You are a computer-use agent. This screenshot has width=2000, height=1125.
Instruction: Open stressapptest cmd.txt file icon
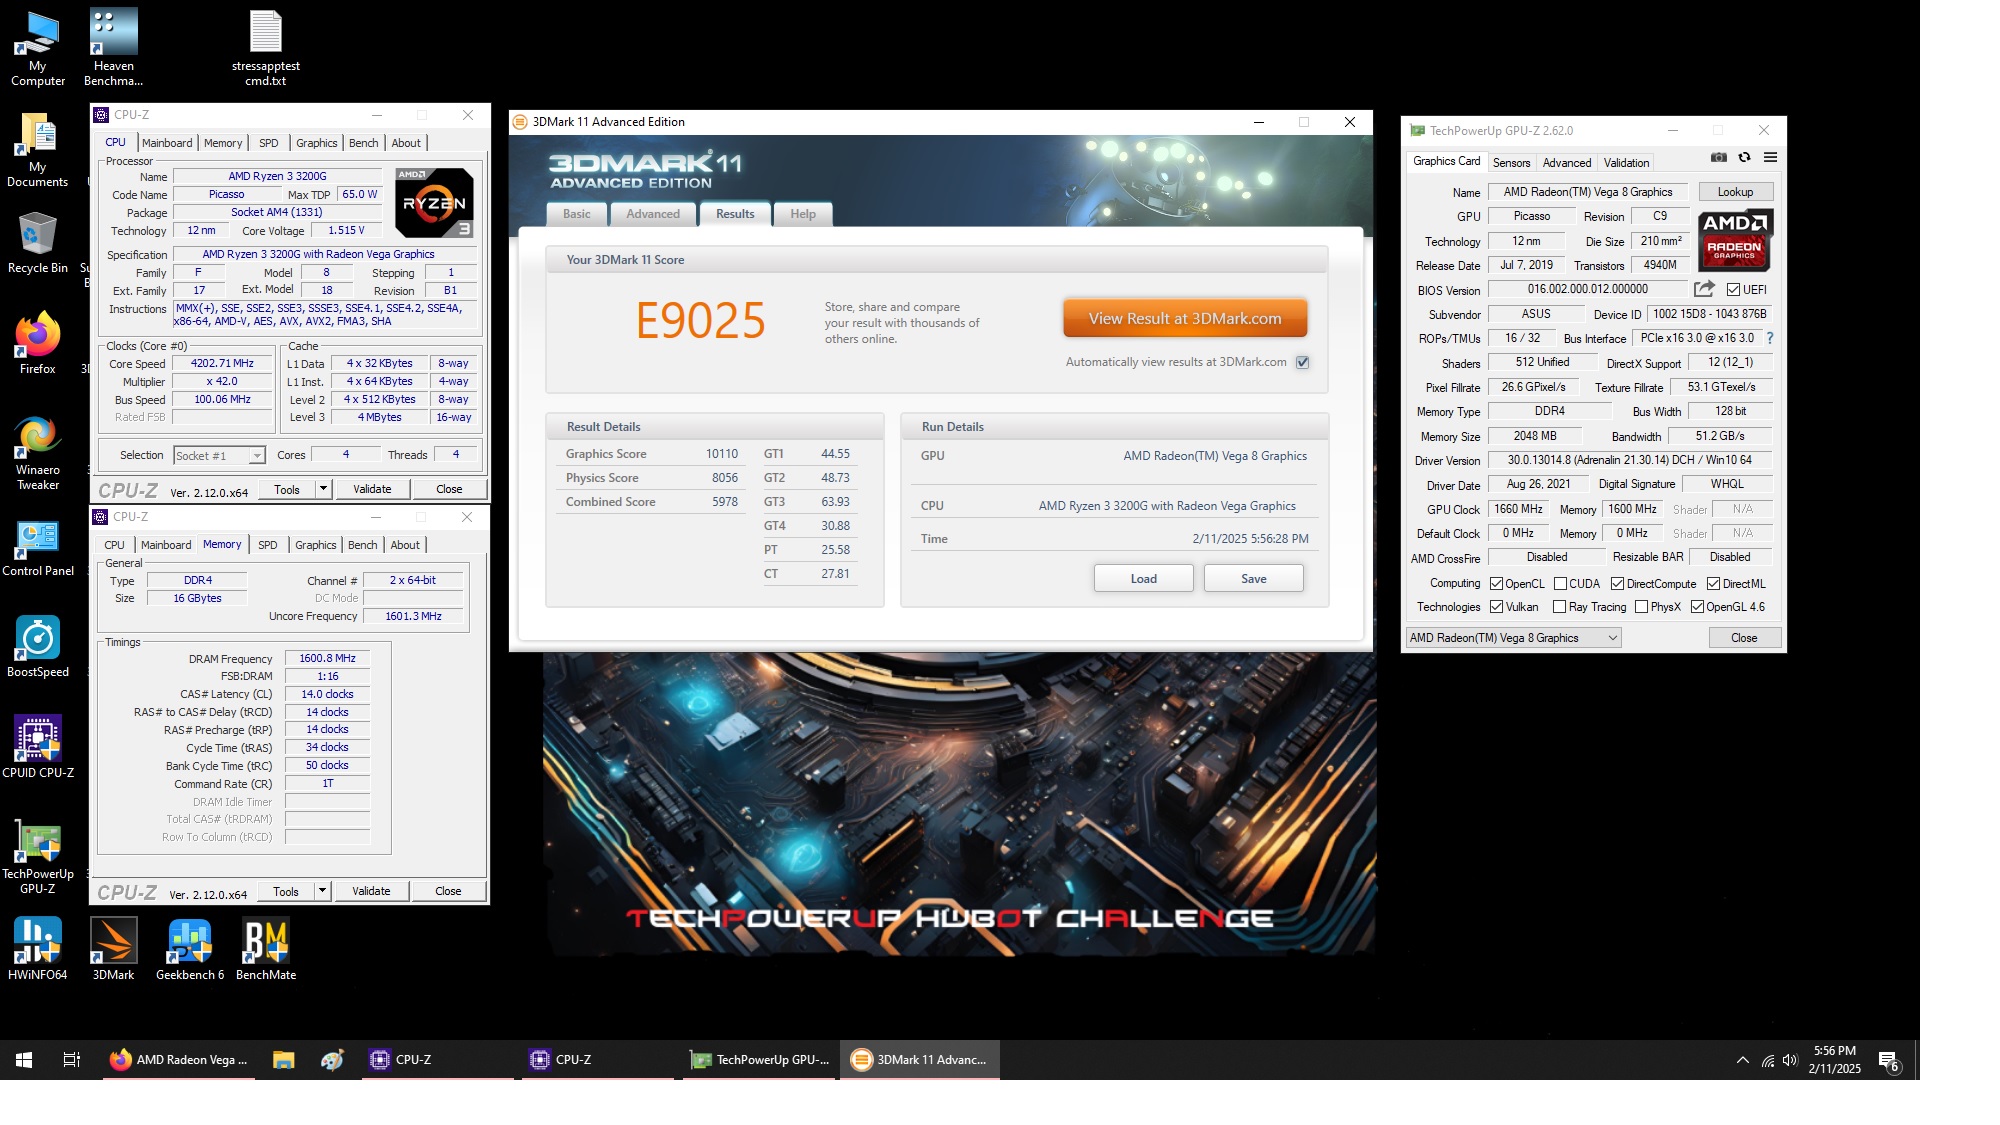pyautogui.click(x=266, y=48)
